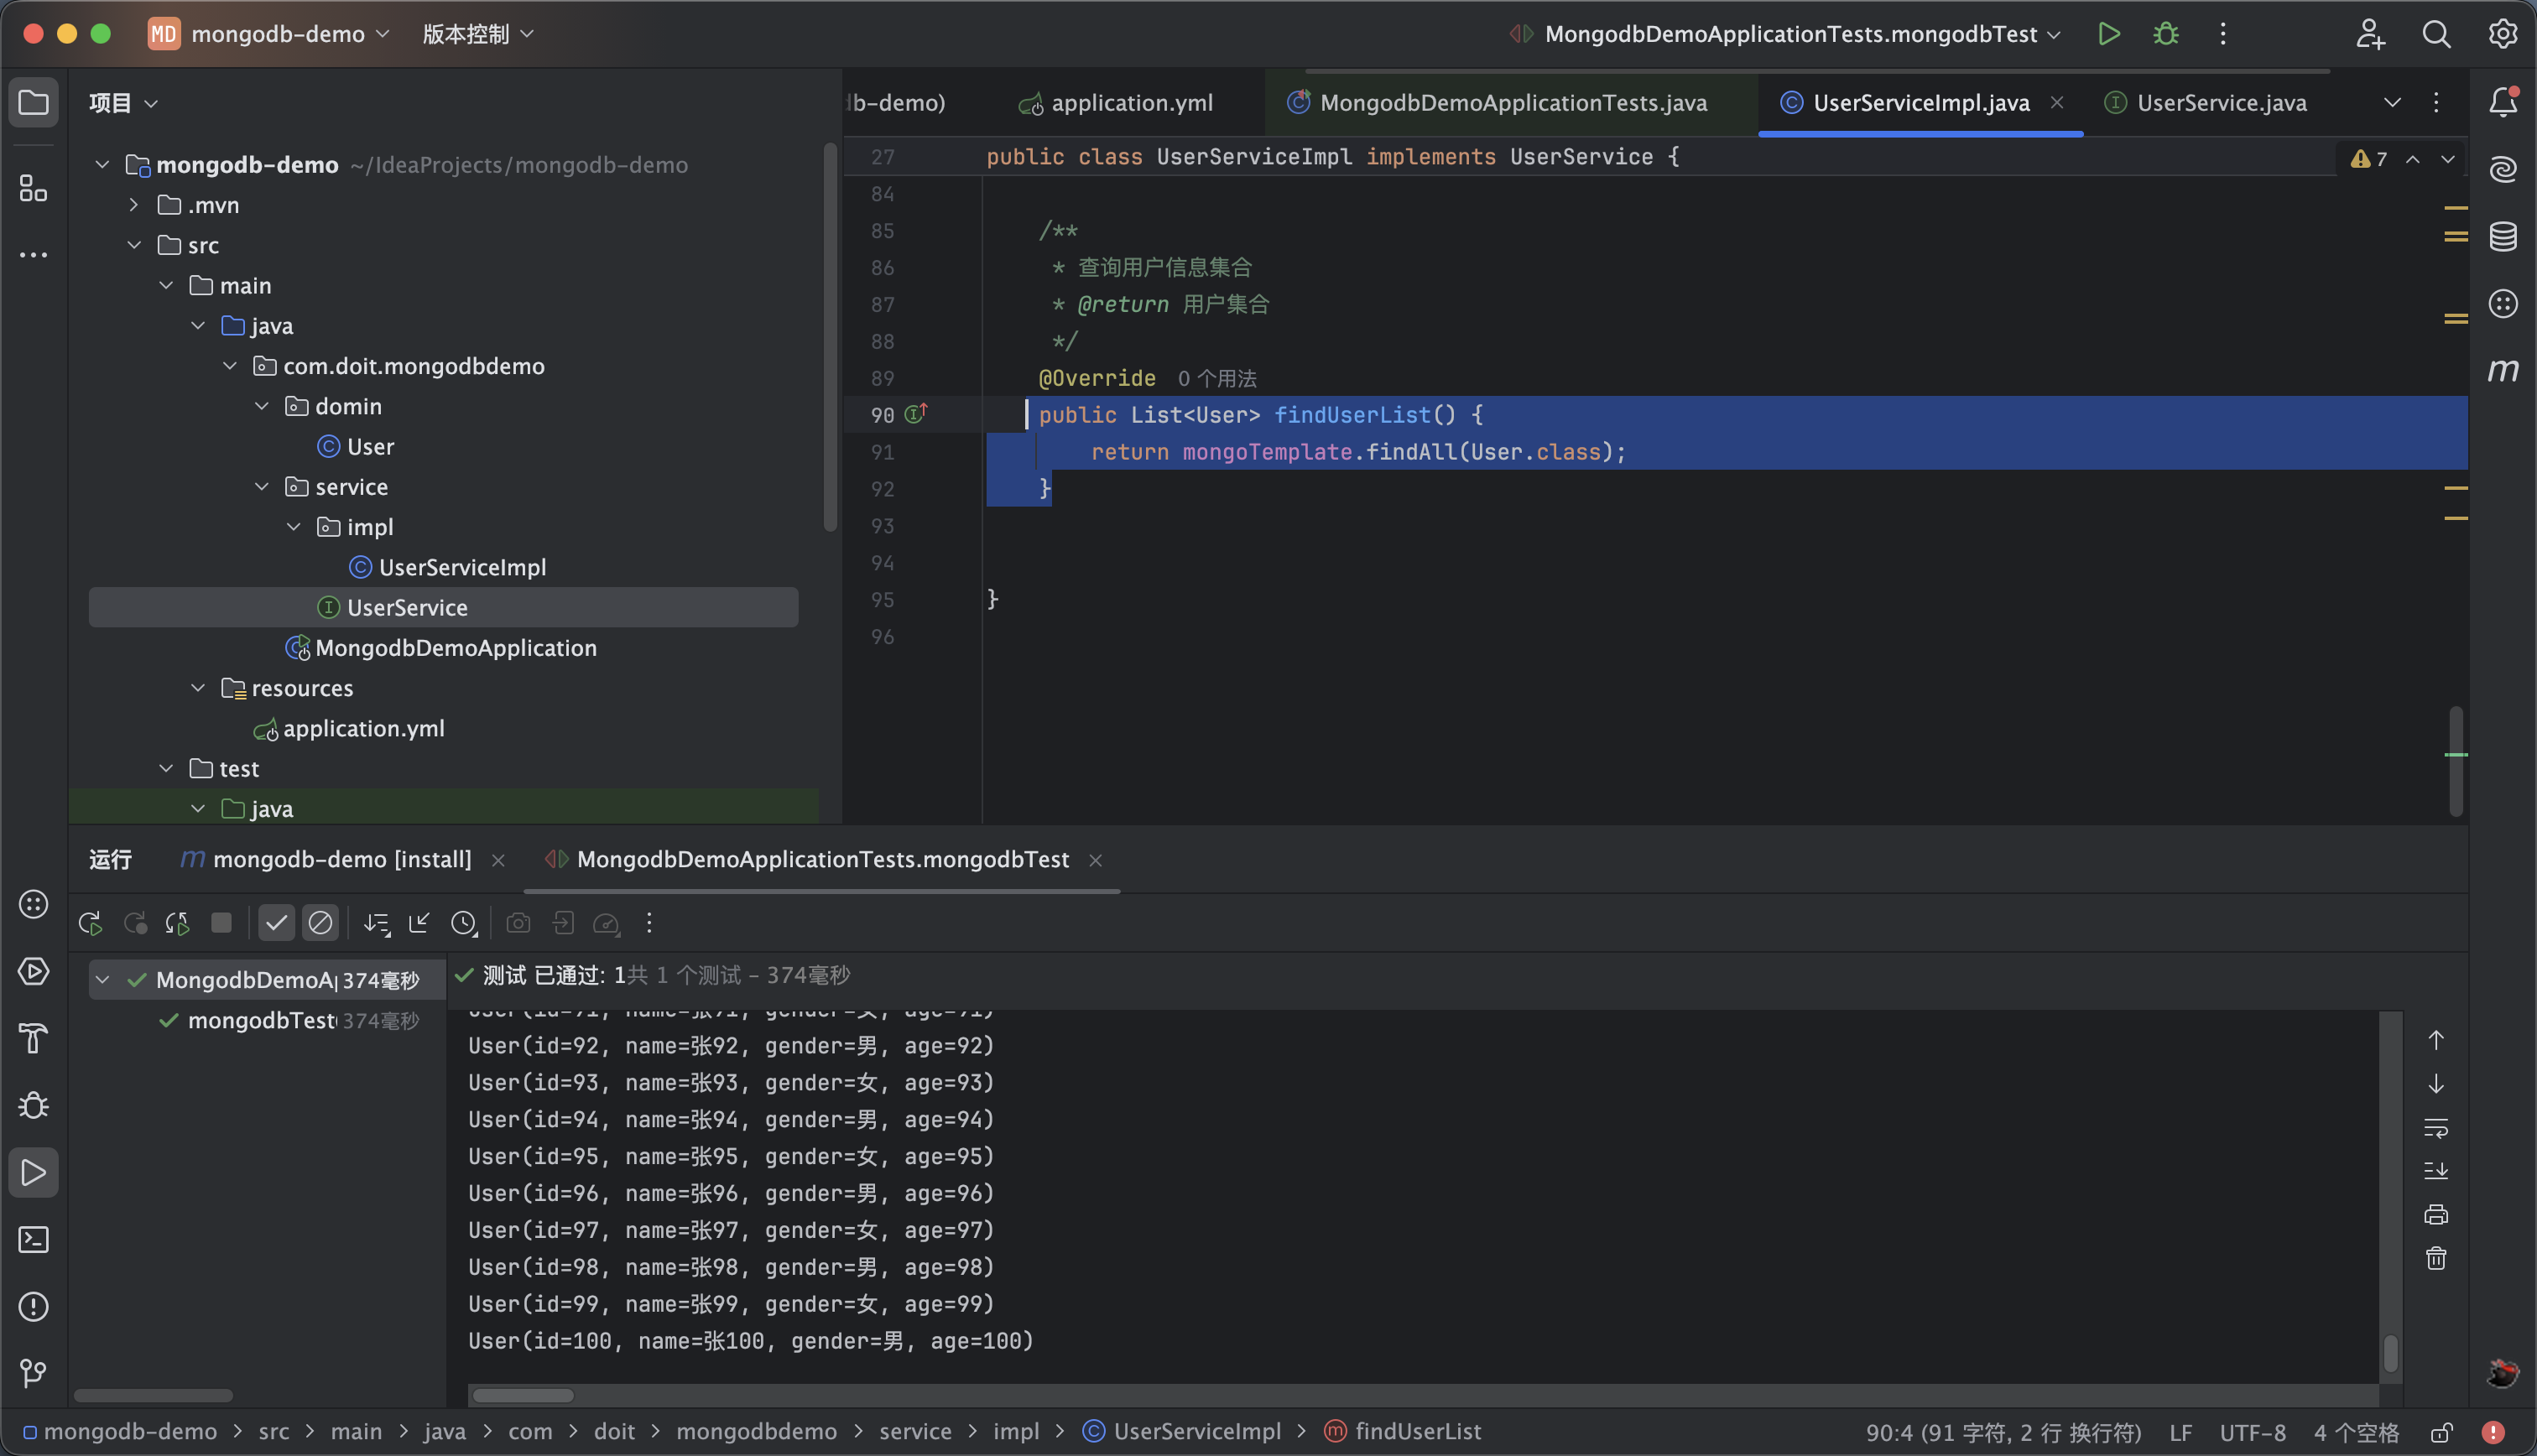
Task: Click UserServiceImpl in the breadcrumb bar
Action: pos(1196,1432)
